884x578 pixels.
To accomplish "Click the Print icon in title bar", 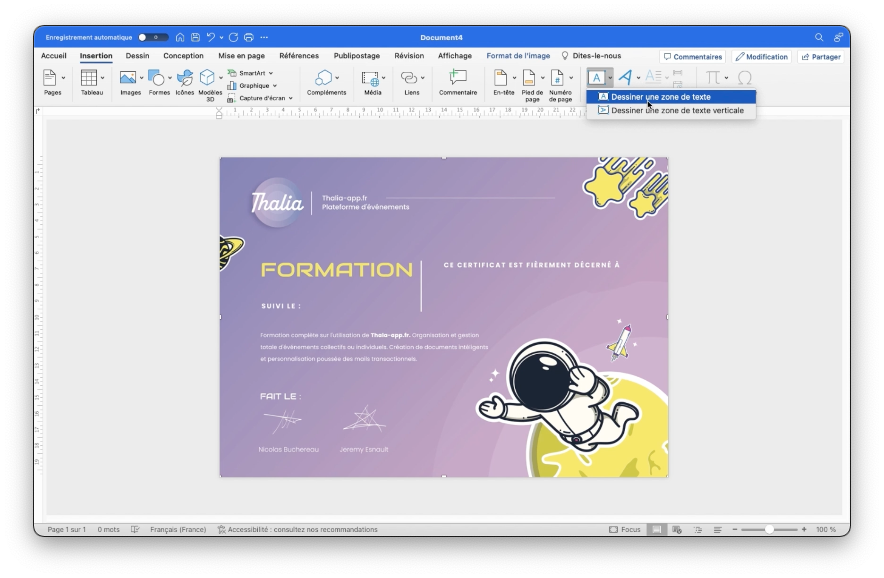I will click(248, 37).
